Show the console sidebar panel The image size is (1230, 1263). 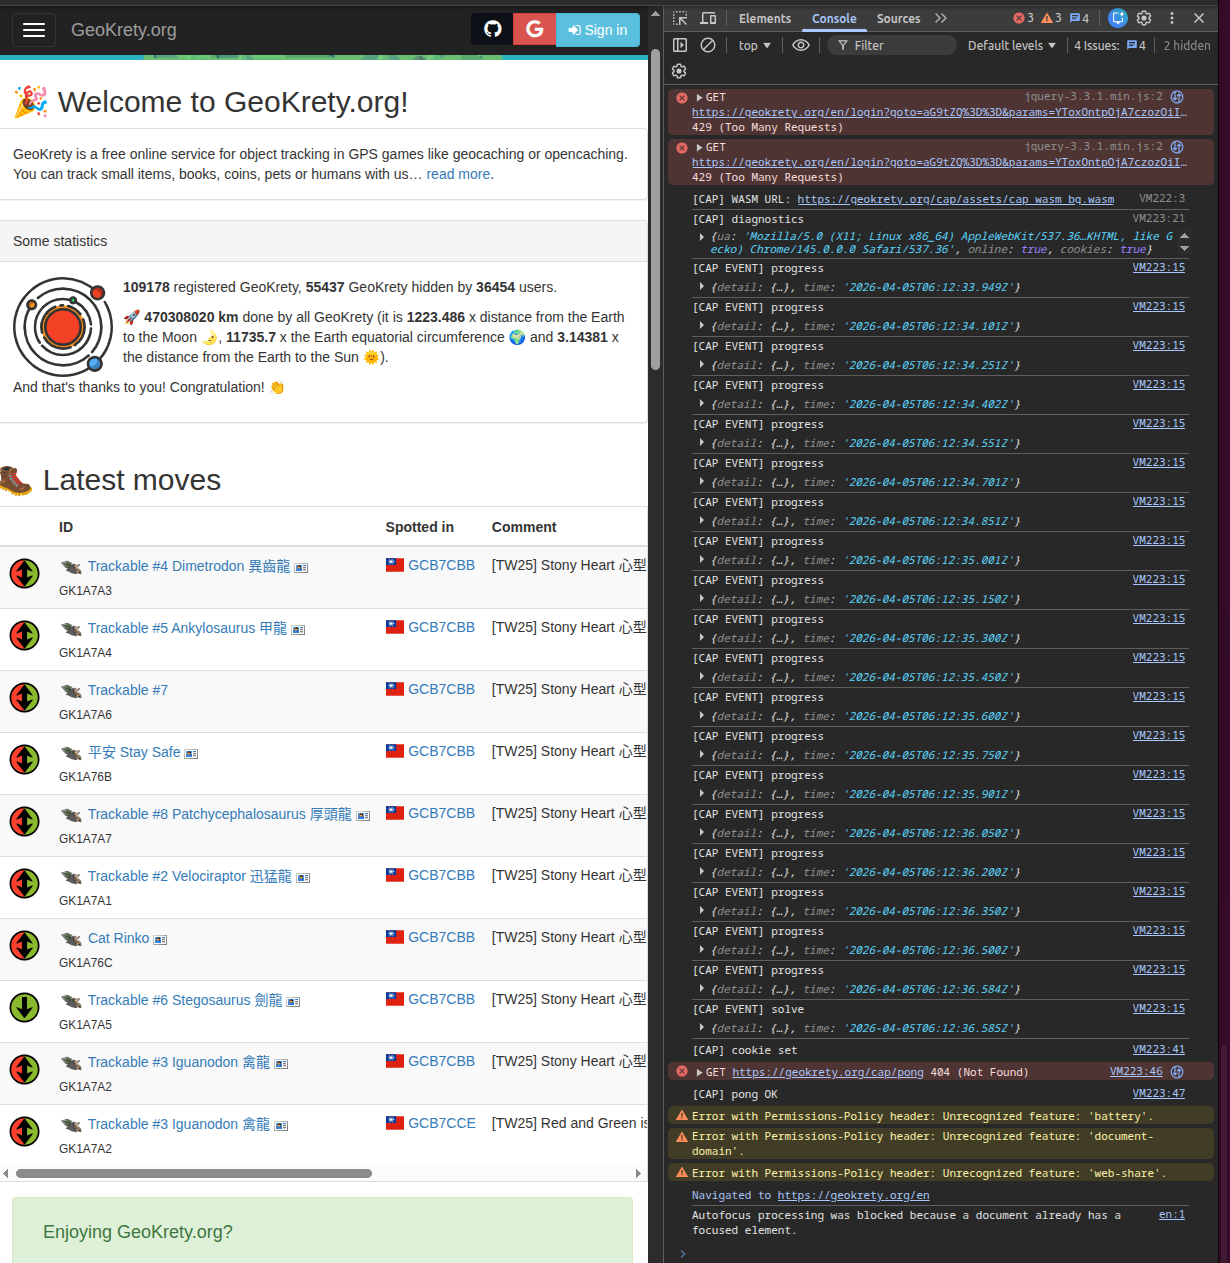click(x=681, y=44)
